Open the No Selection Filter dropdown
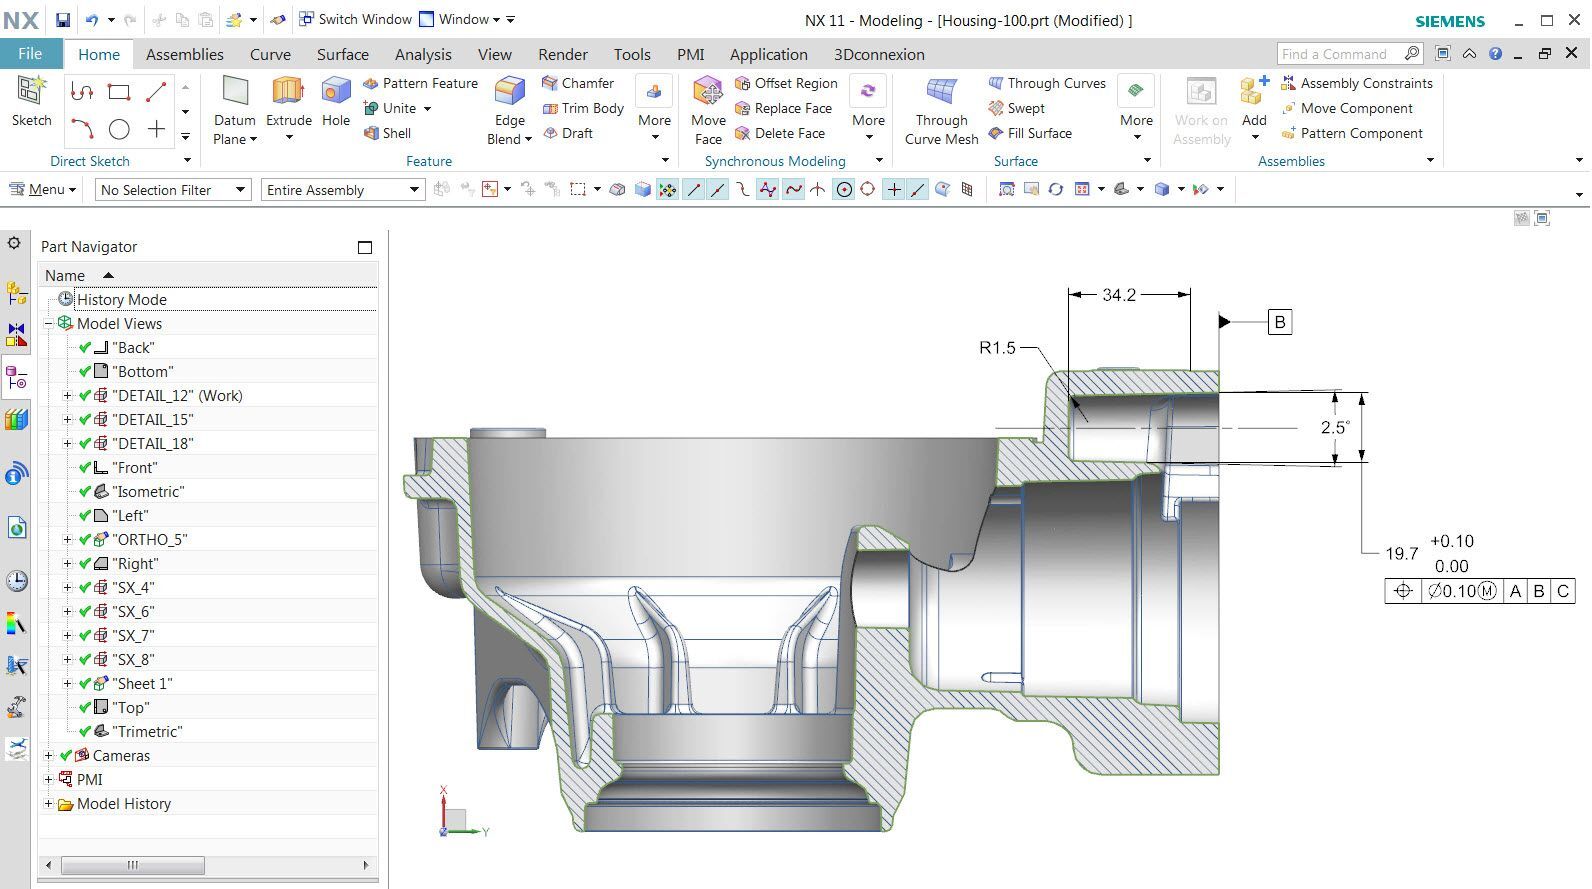This screenshot has height=889, width=1592. click(x=173, y=190)
